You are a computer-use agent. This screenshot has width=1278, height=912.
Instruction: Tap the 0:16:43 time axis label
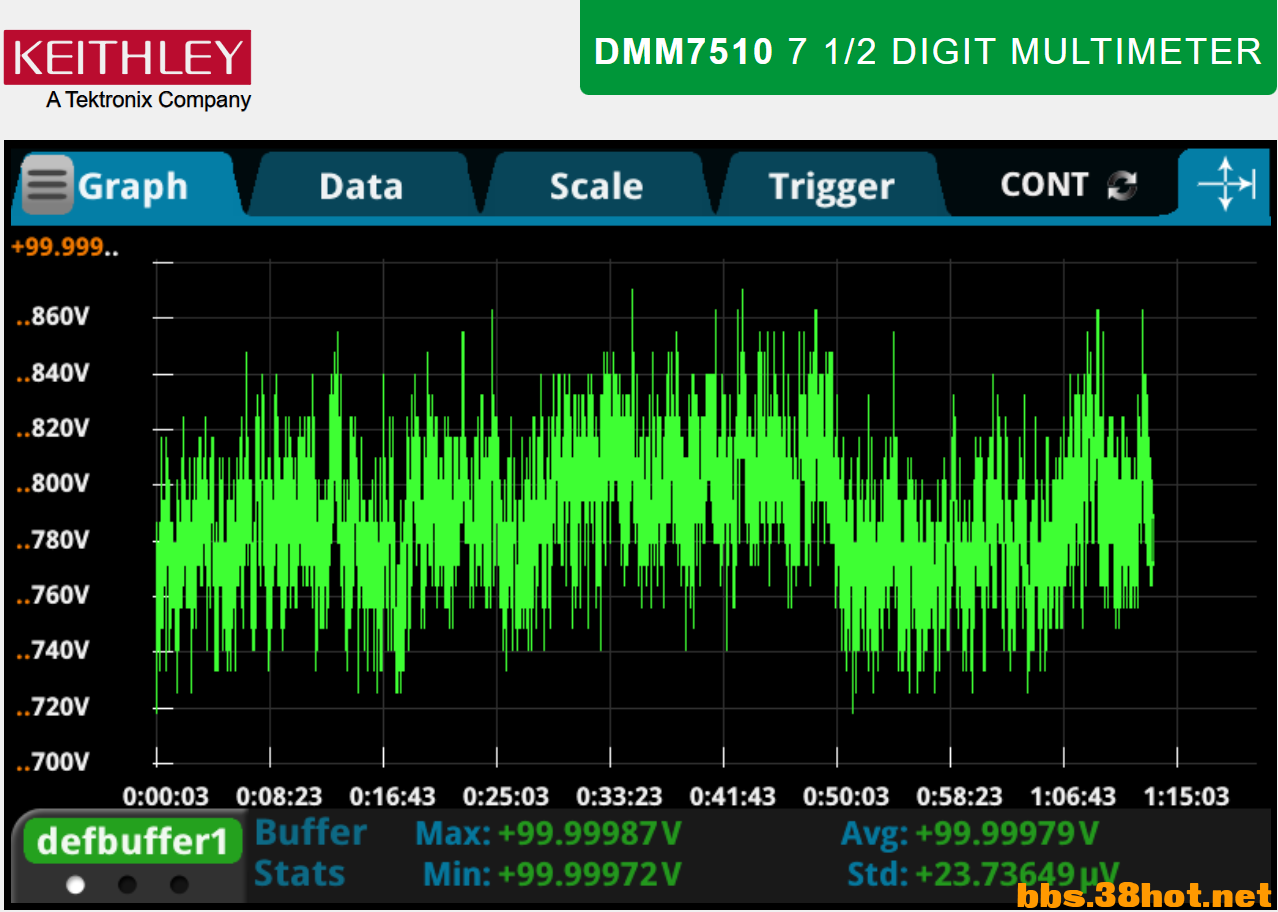pos(393,796)
